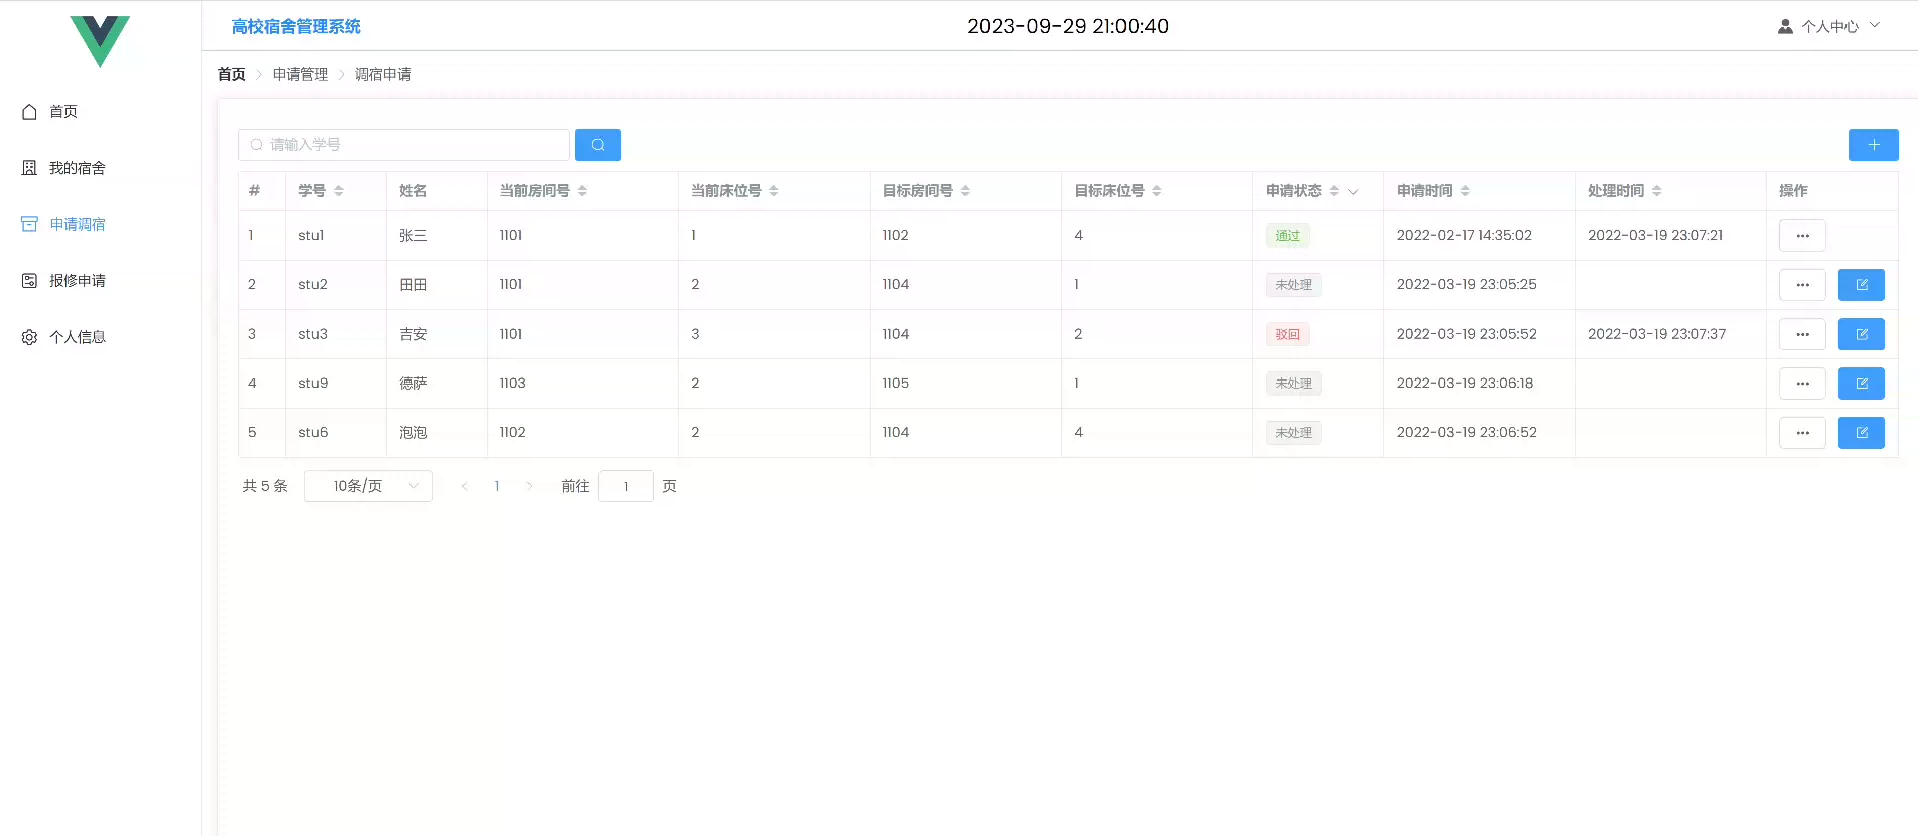
Task: Click the edit icon for stu6 row
Action: (x=1860, y=433)
